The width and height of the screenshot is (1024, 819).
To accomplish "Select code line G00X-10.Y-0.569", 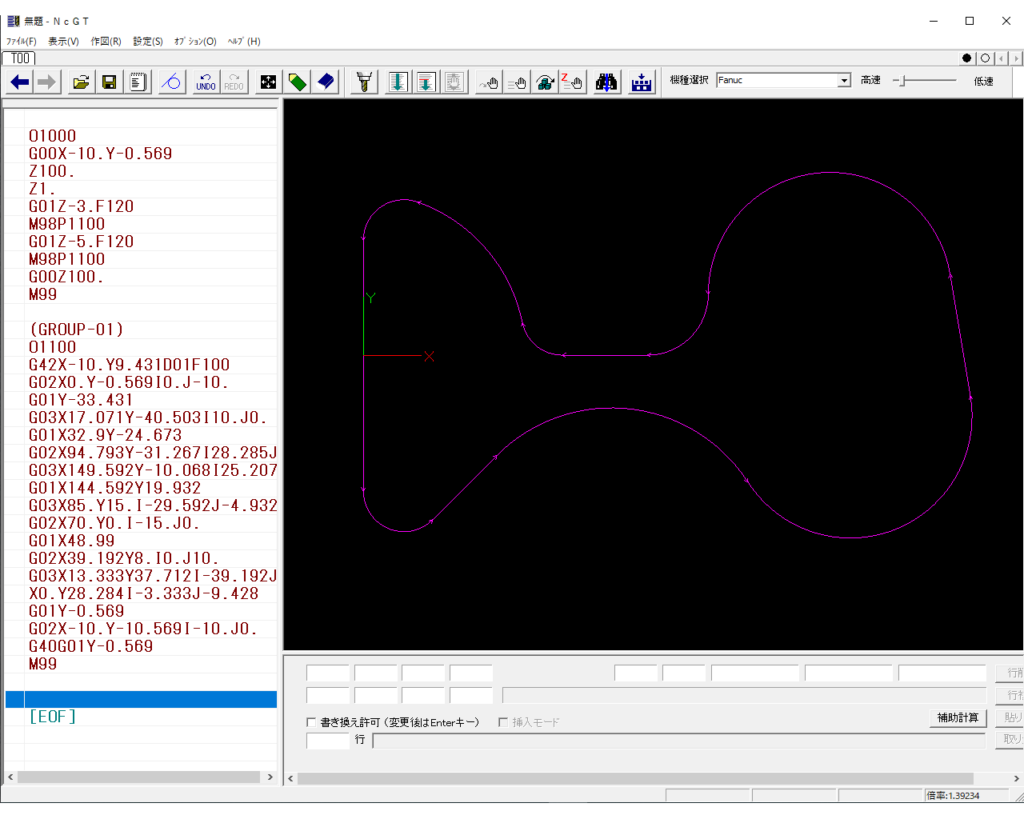I will 100,153.
